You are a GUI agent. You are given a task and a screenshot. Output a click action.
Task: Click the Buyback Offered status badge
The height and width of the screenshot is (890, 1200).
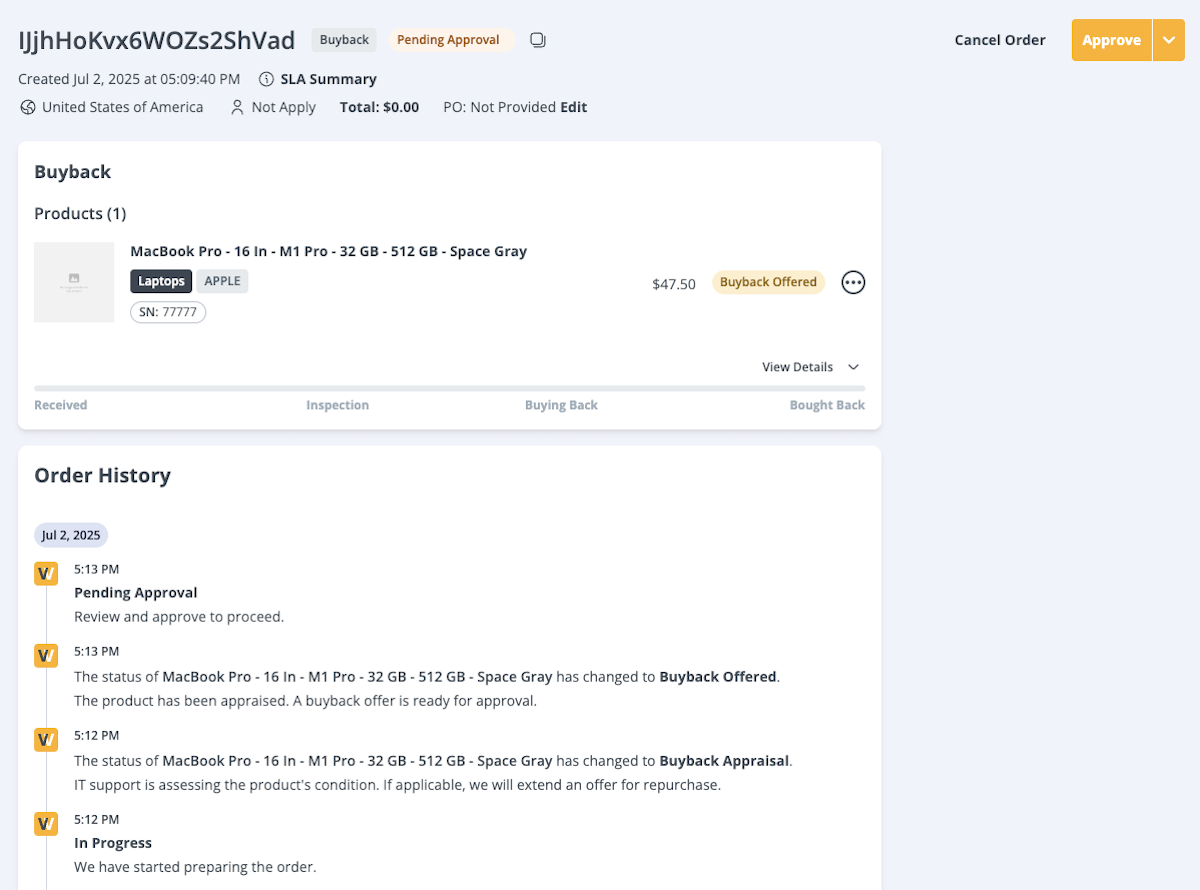768,282
